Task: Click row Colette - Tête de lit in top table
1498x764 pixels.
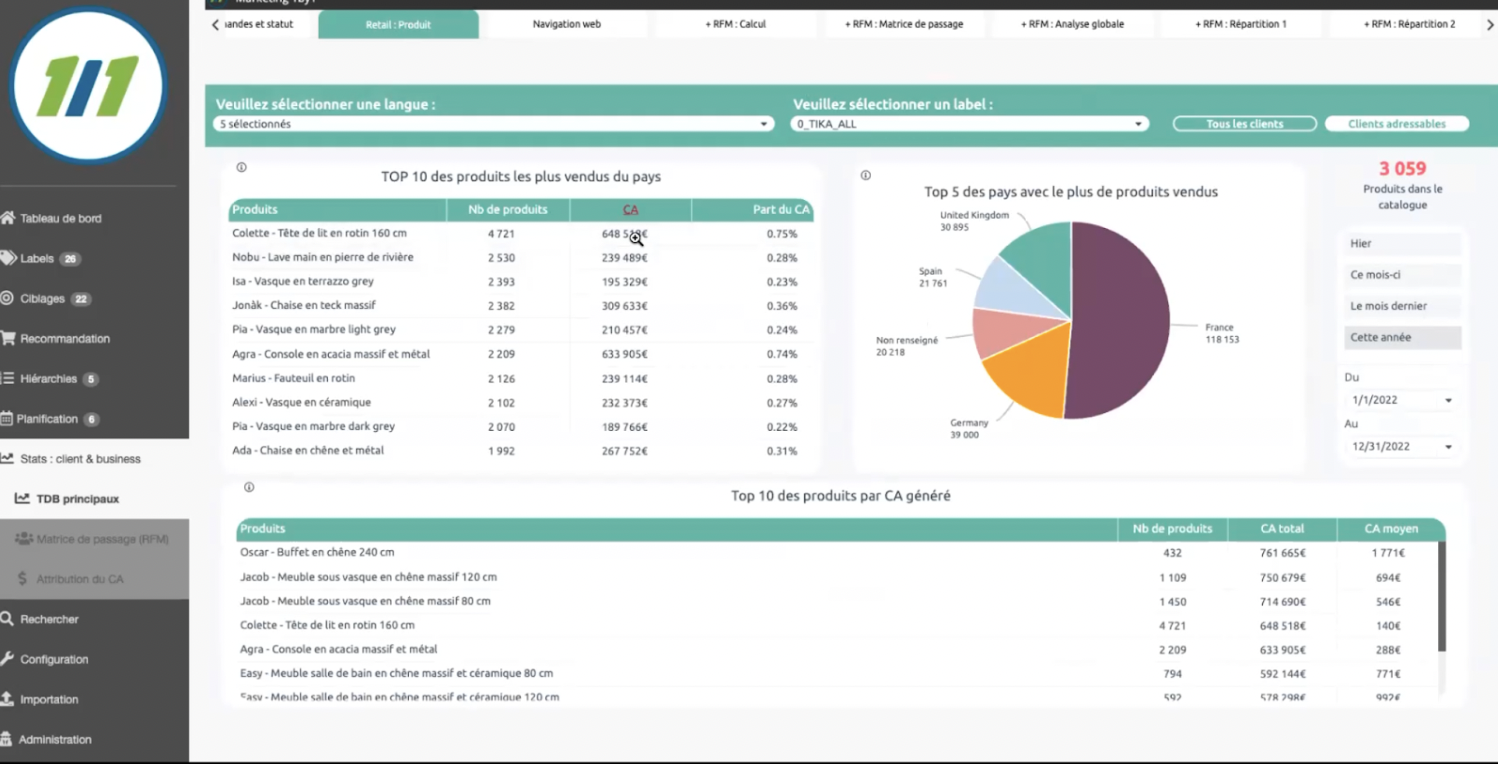Action: (521, 234)
